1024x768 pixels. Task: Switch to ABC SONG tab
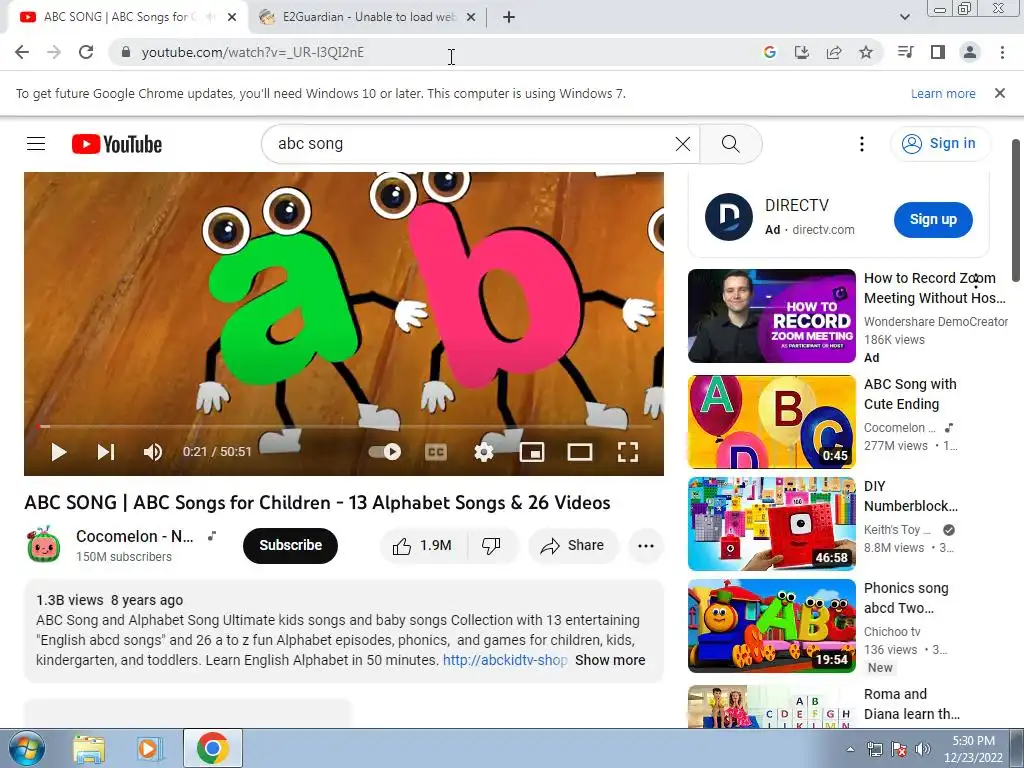pos(118,17)
